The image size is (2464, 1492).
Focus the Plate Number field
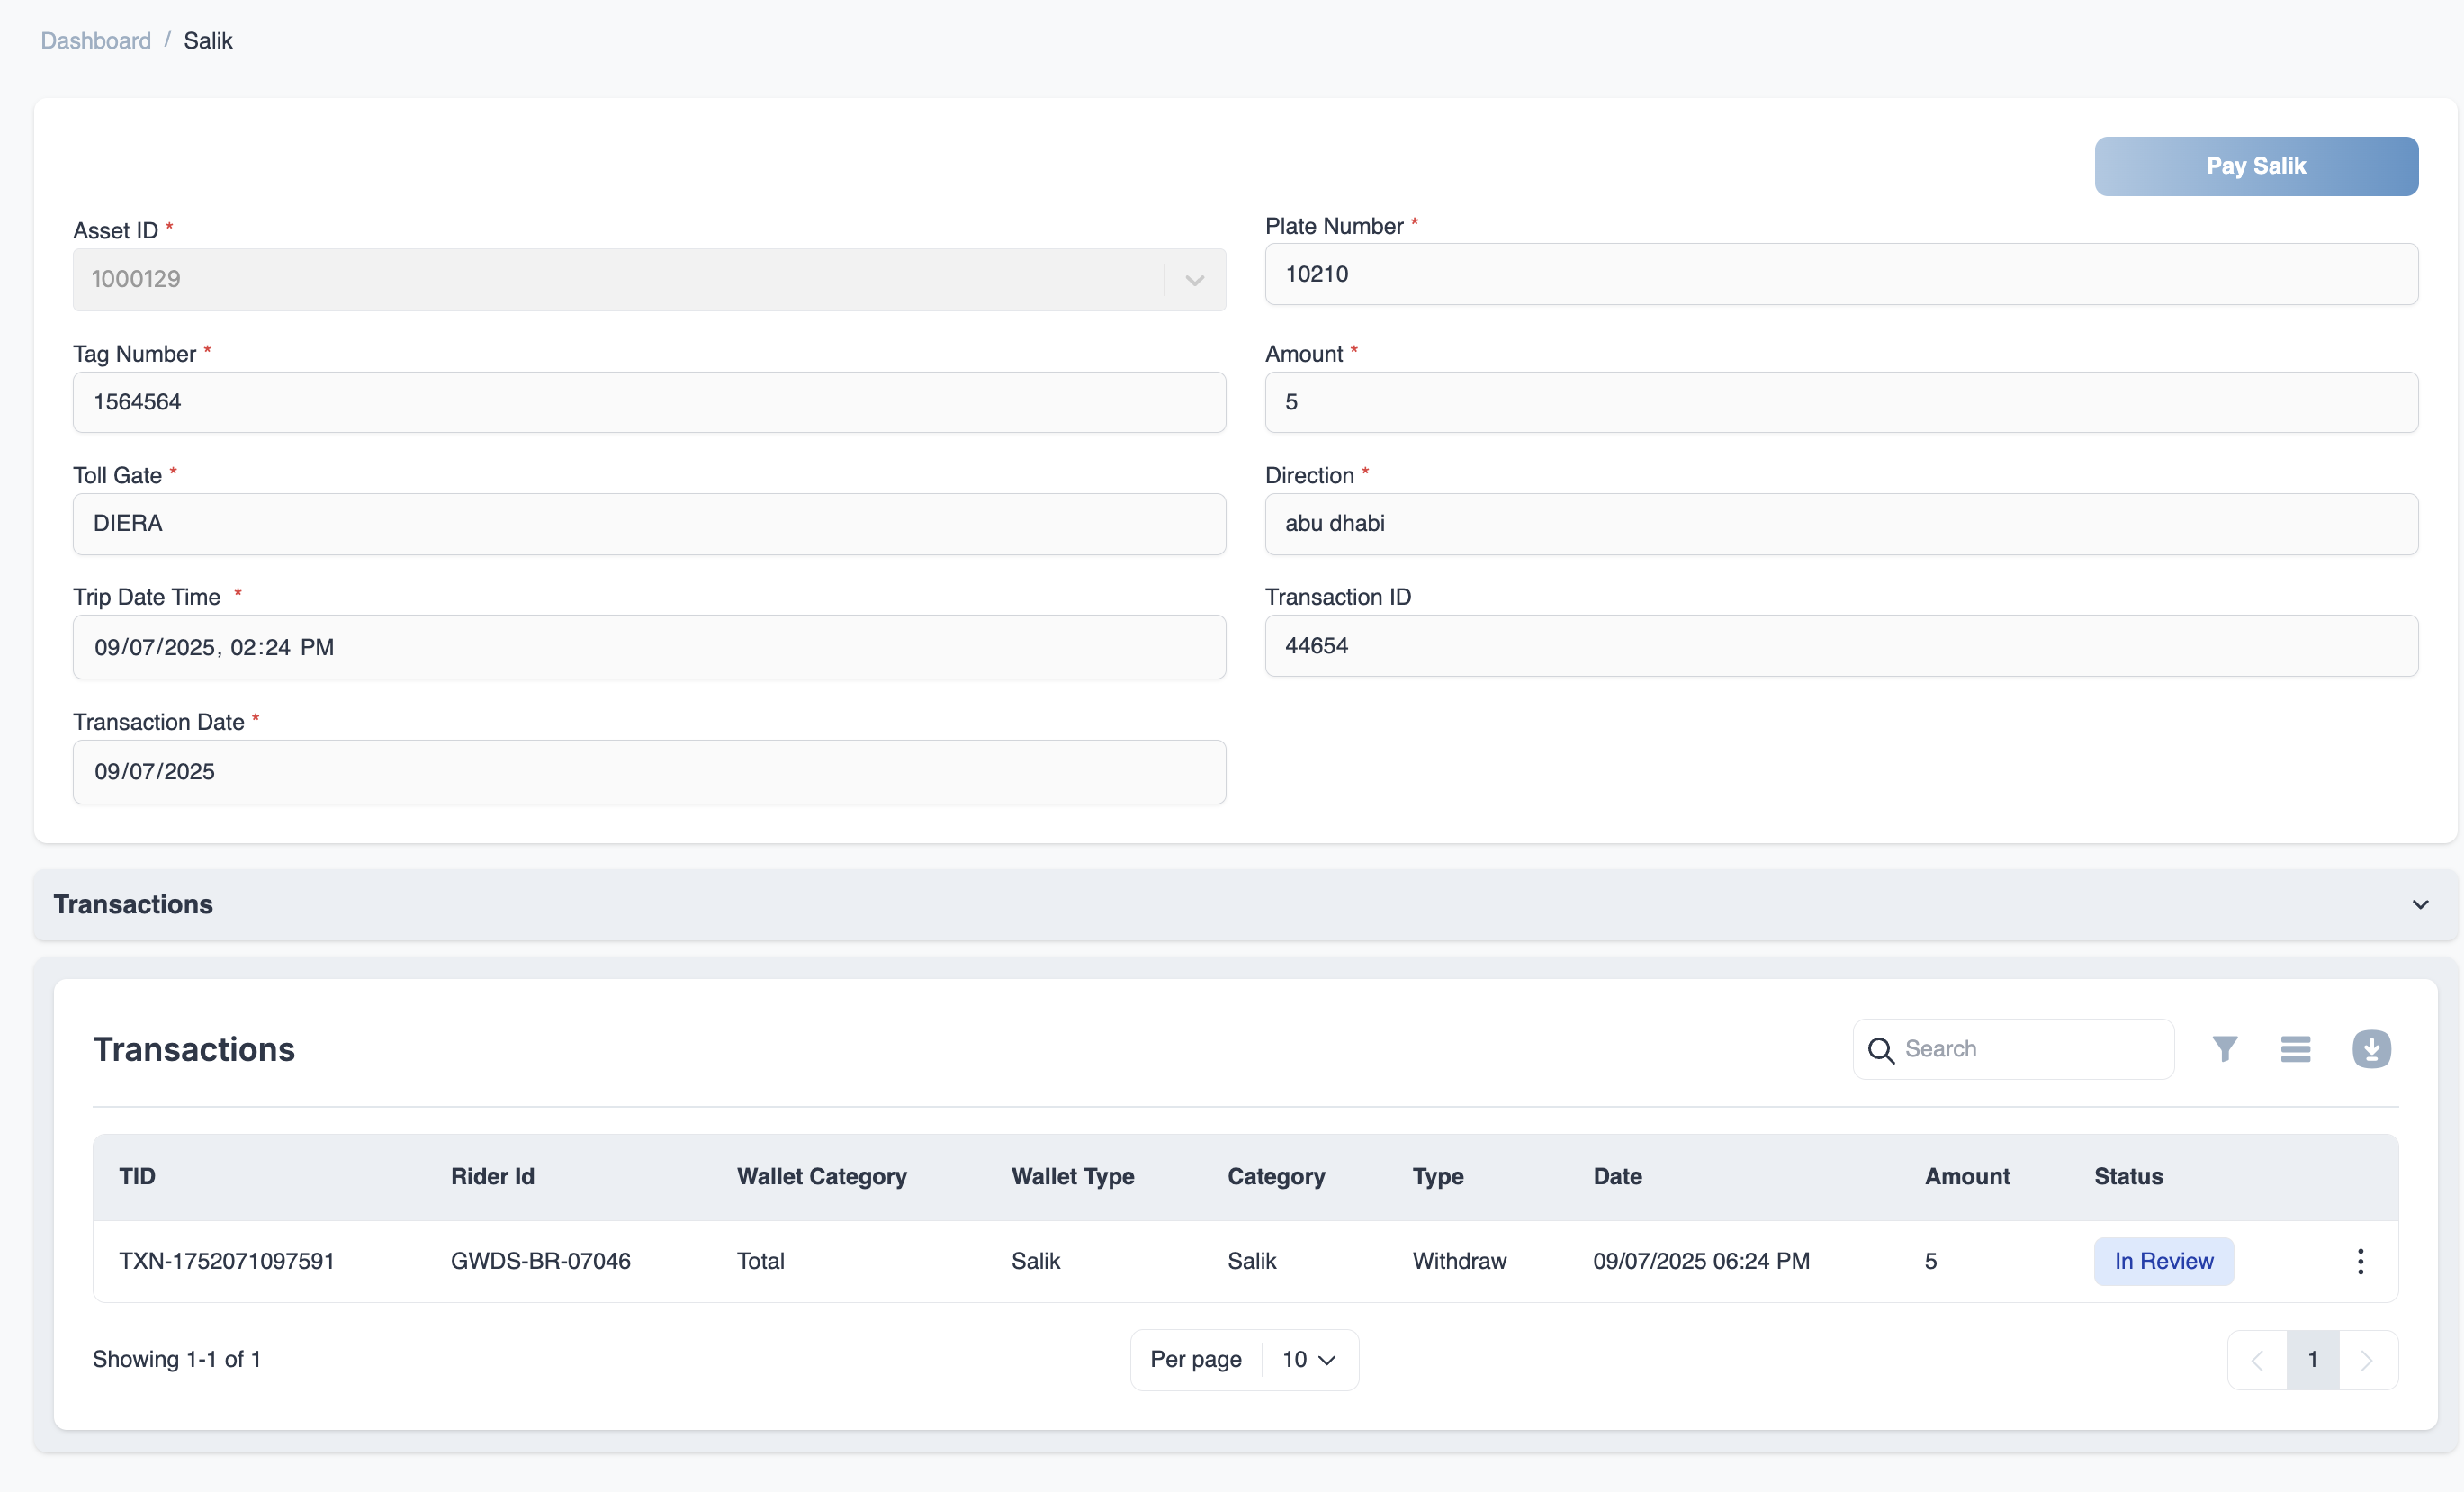coord(1841,274)
